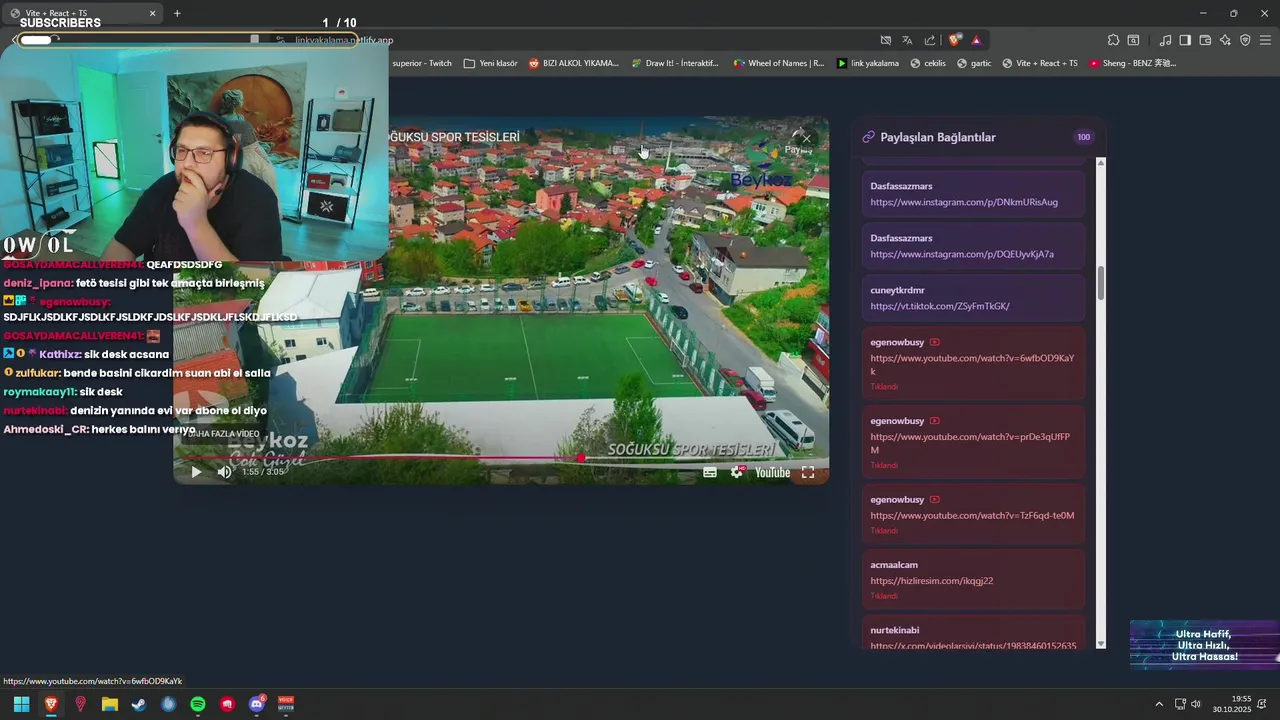This screenshot has width=1280, height=720.
Task: Click the links panel scrollbar down arrow
Action: pos(1101,644)
